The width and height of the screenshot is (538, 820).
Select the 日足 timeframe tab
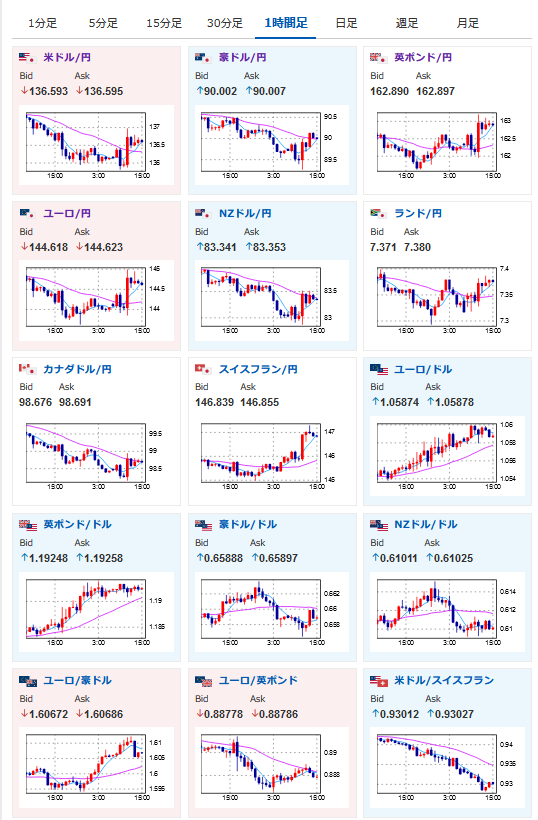tap(346, 23)
